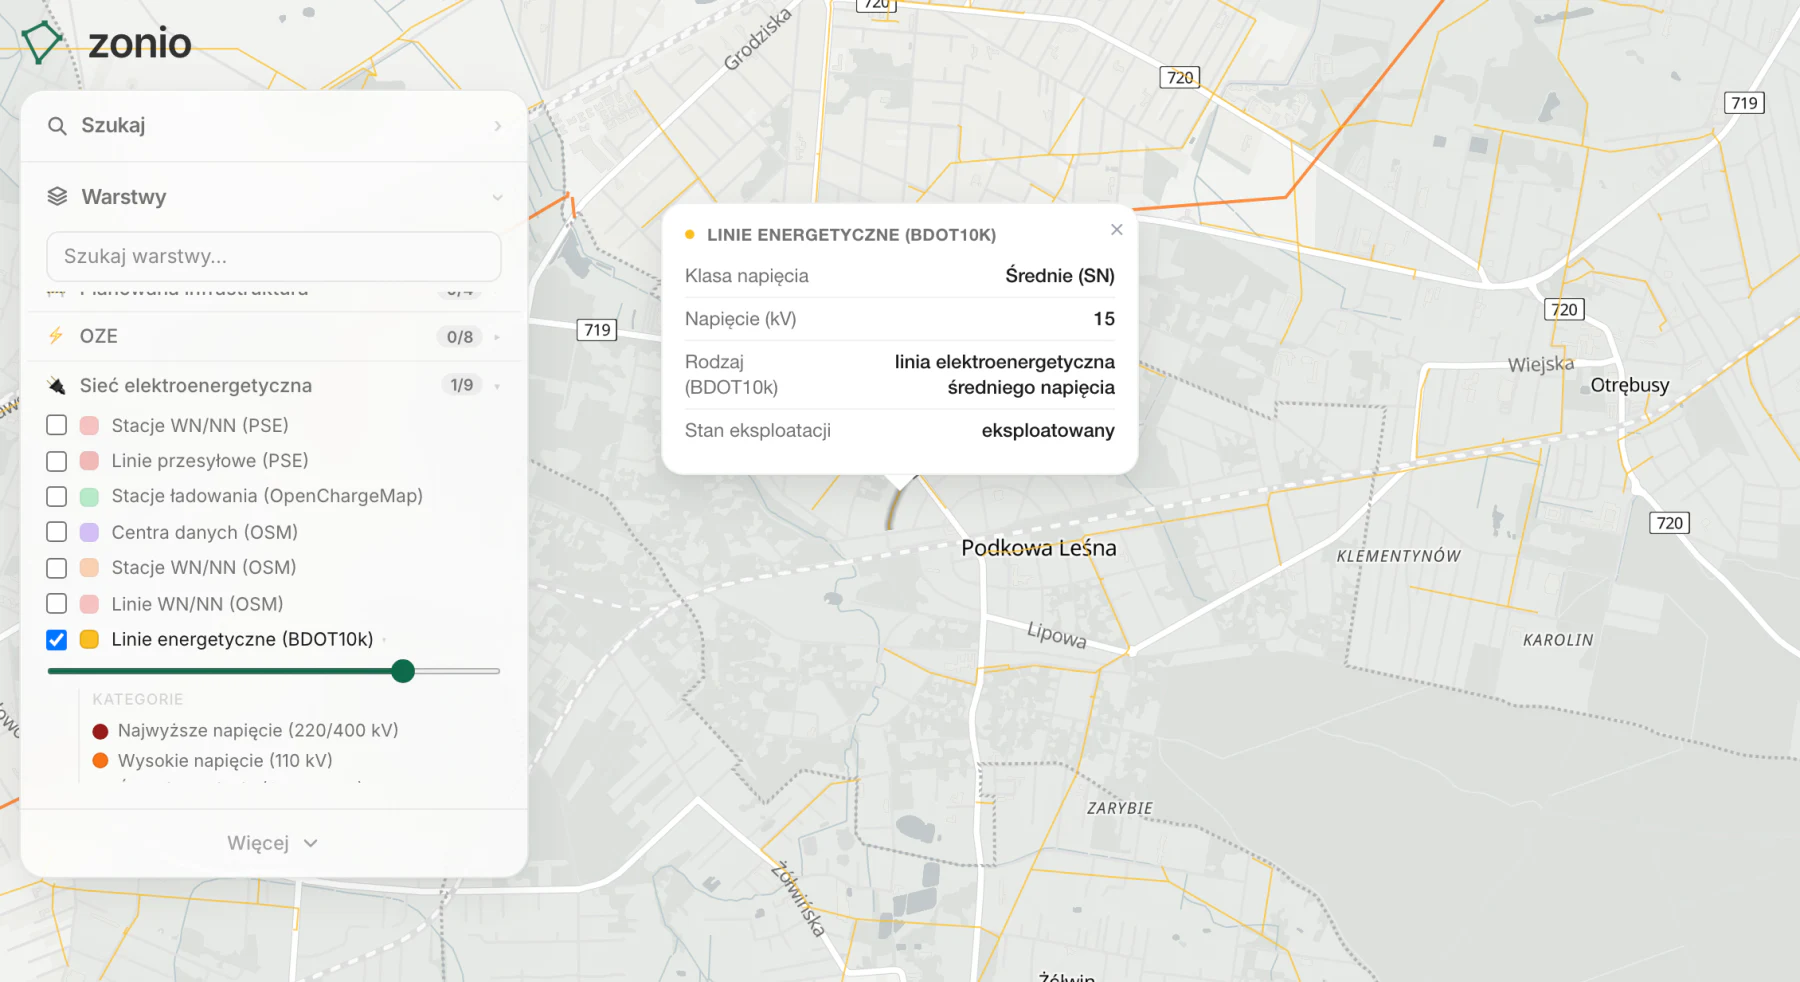
Task: Click the Linie energetyczne (BDOT10k) label
Action: click(242, 639)
